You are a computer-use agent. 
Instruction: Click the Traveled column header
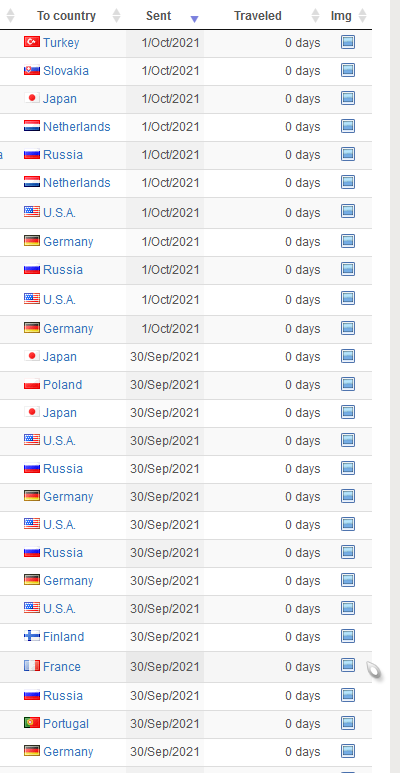pyautogui.click(x=258, y=16)
